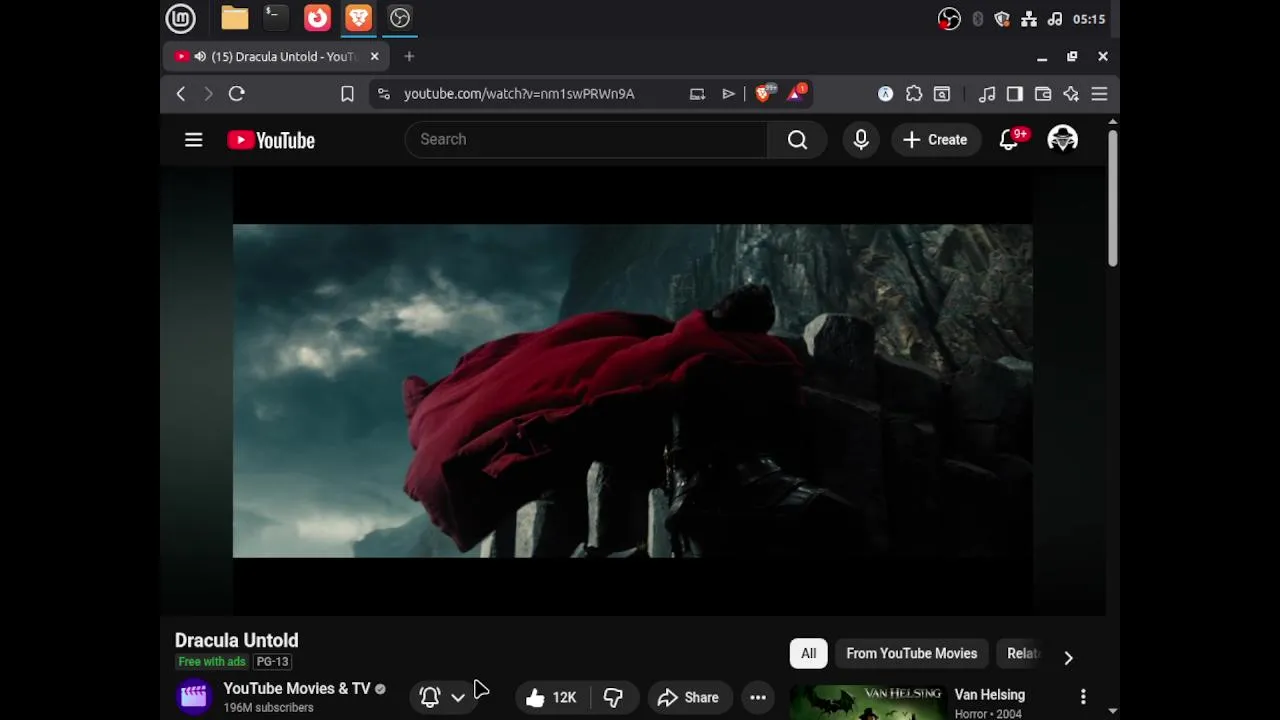Open the network tray icon
The image size is (1280, 720).
[1028, 19]
